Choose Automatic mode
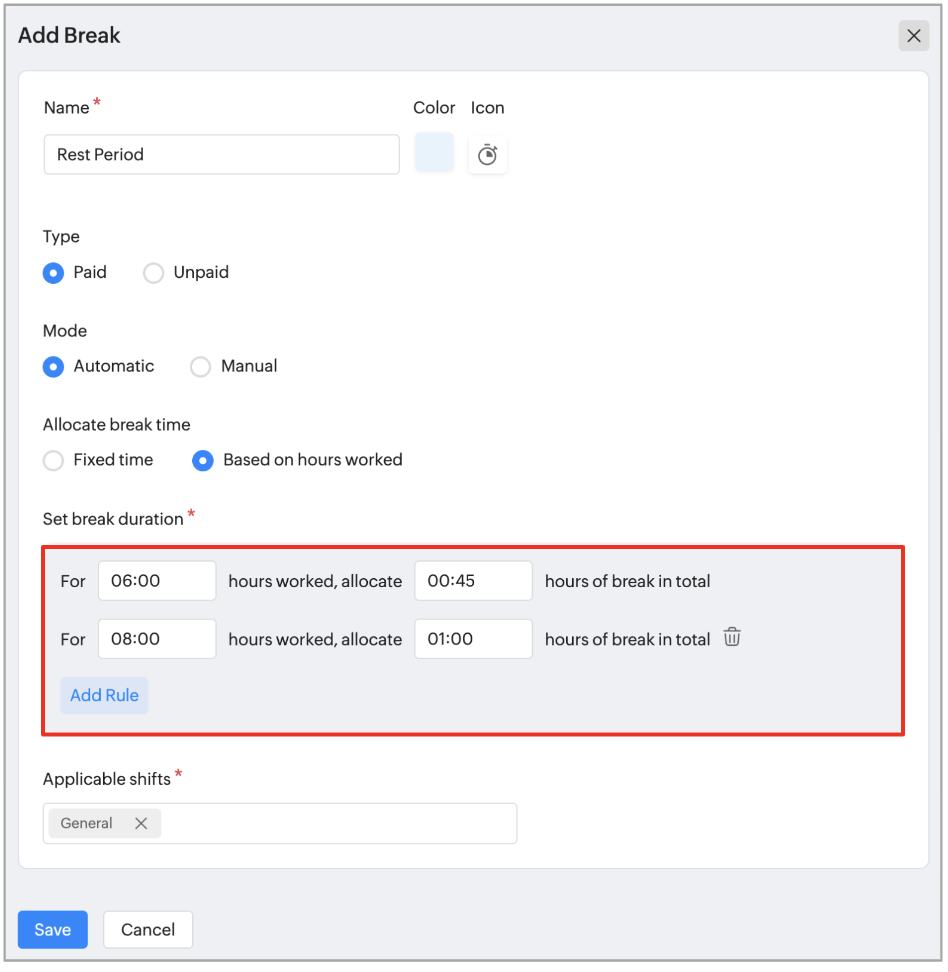The height and width of the screenshot is (972, 948). click(53, 366)
